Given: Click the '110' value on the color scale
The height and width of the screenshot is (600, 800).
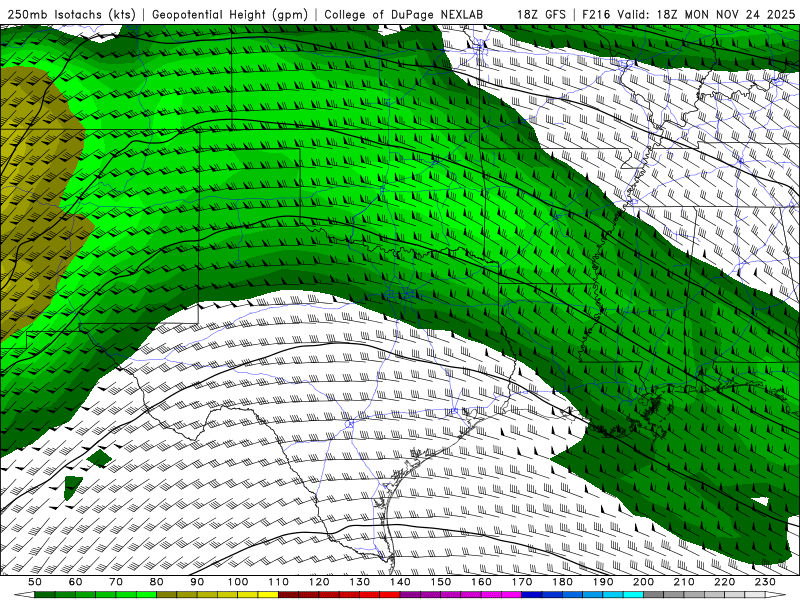Looking at the screenshot, I should tap(278, 582).
